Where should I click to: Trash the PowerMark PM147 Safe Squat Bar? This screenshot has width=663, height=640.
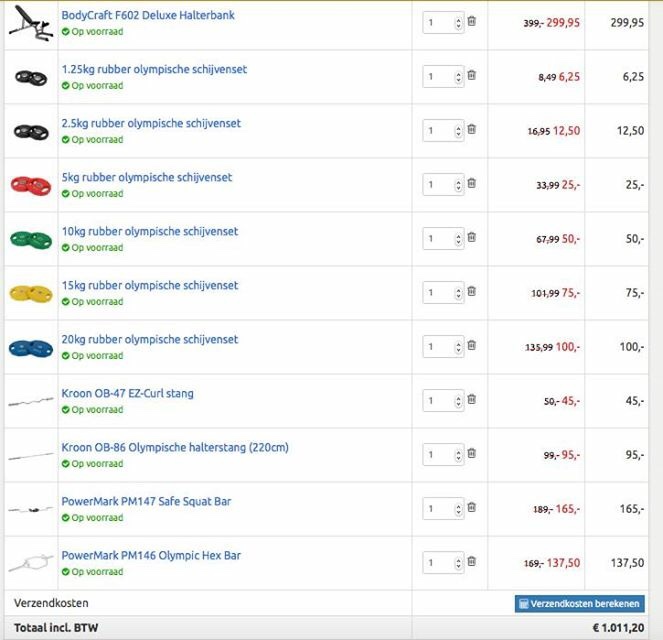click(472, 507)
